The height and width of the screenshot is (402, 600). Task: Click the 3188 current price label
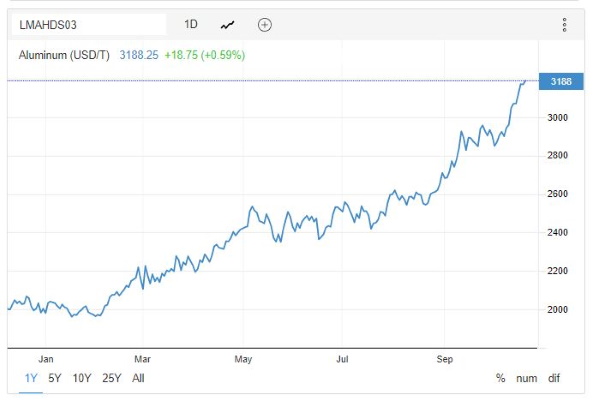coord(561,81)
